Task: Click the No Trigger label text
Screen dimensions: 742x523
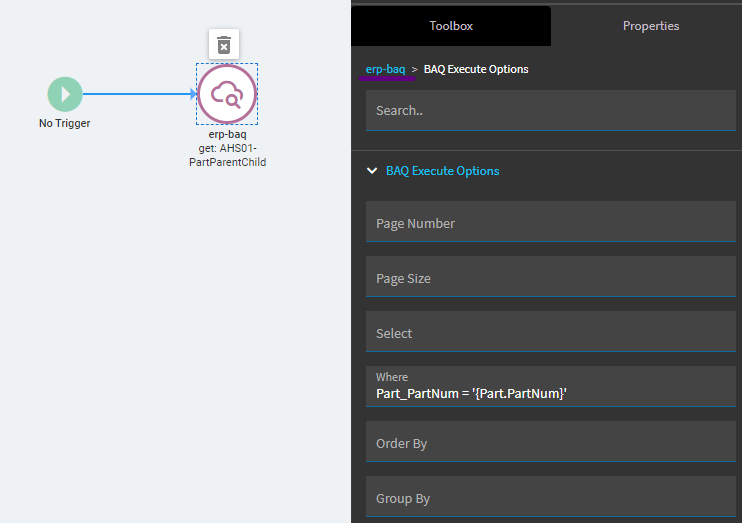Action: (65, 123)
